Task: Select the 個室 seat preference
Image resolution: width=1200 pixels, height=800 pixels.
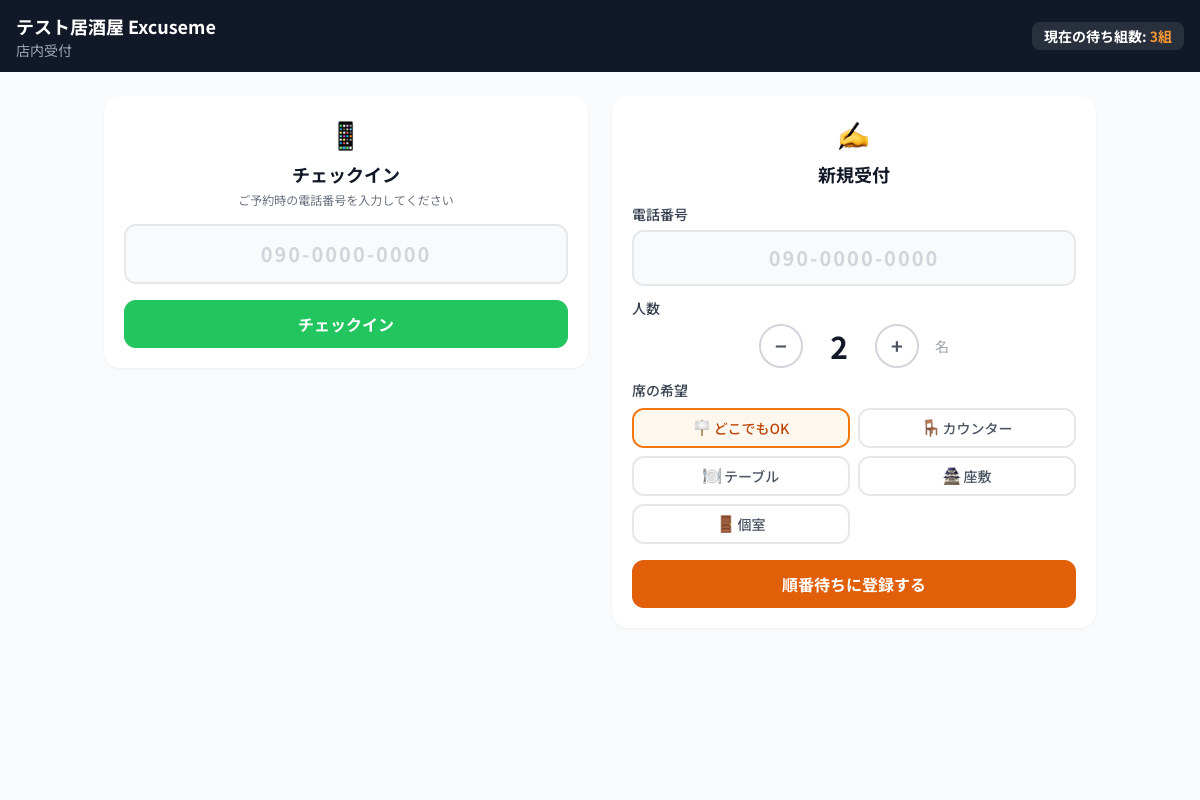Action: (x=740, y=523)
